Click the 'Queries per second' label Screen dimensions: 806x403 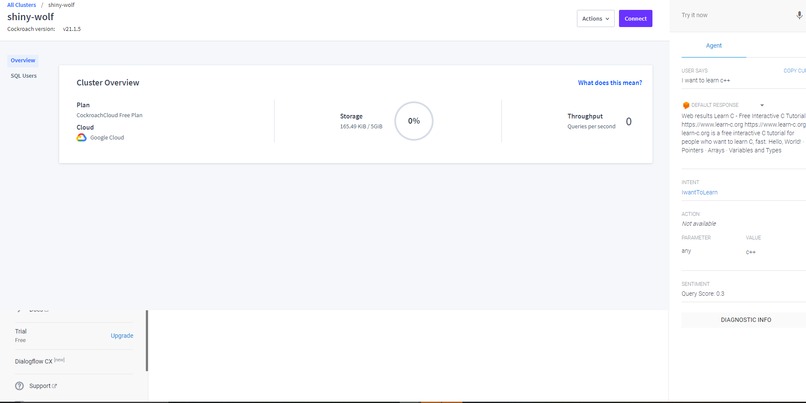pyautogui.click(x=591, y=126)
